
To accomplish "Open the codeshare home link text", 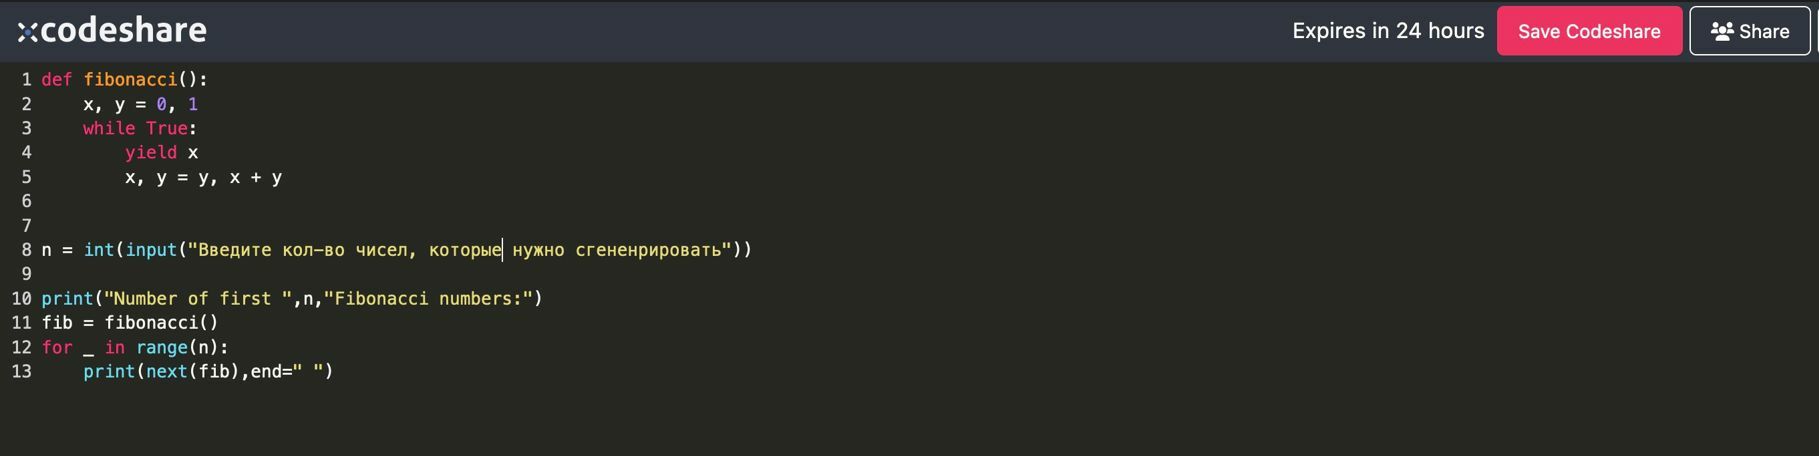I will (x=123, y=31).
